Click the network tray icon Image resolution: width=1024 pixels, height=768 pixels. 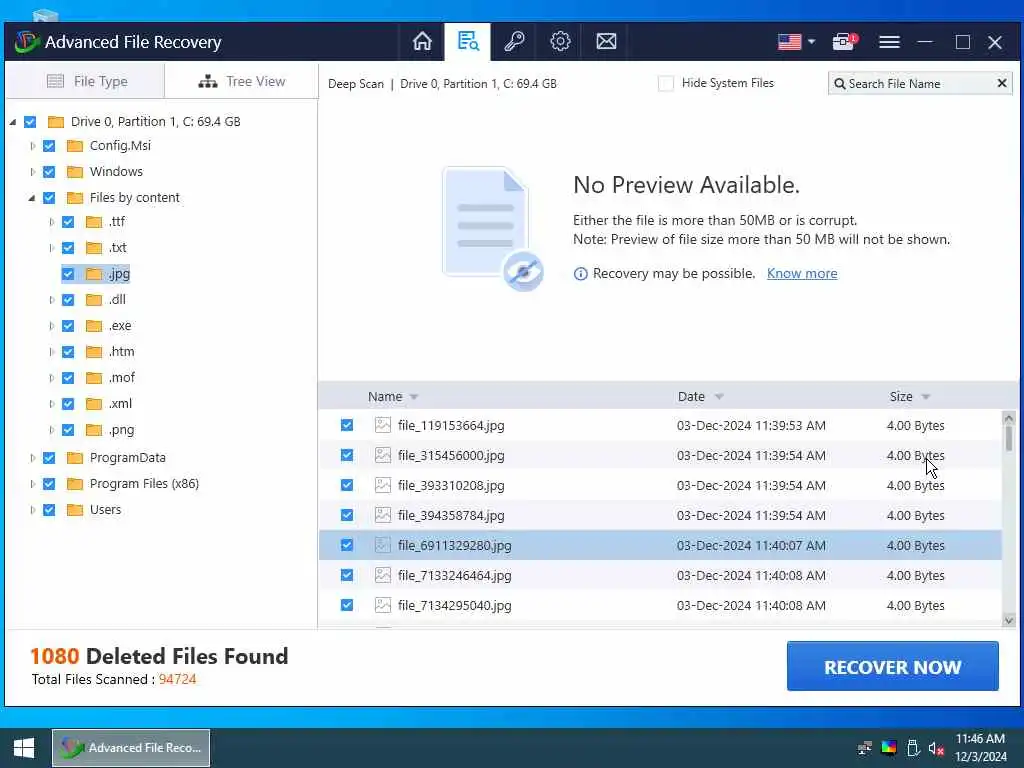tap(865, 748)
